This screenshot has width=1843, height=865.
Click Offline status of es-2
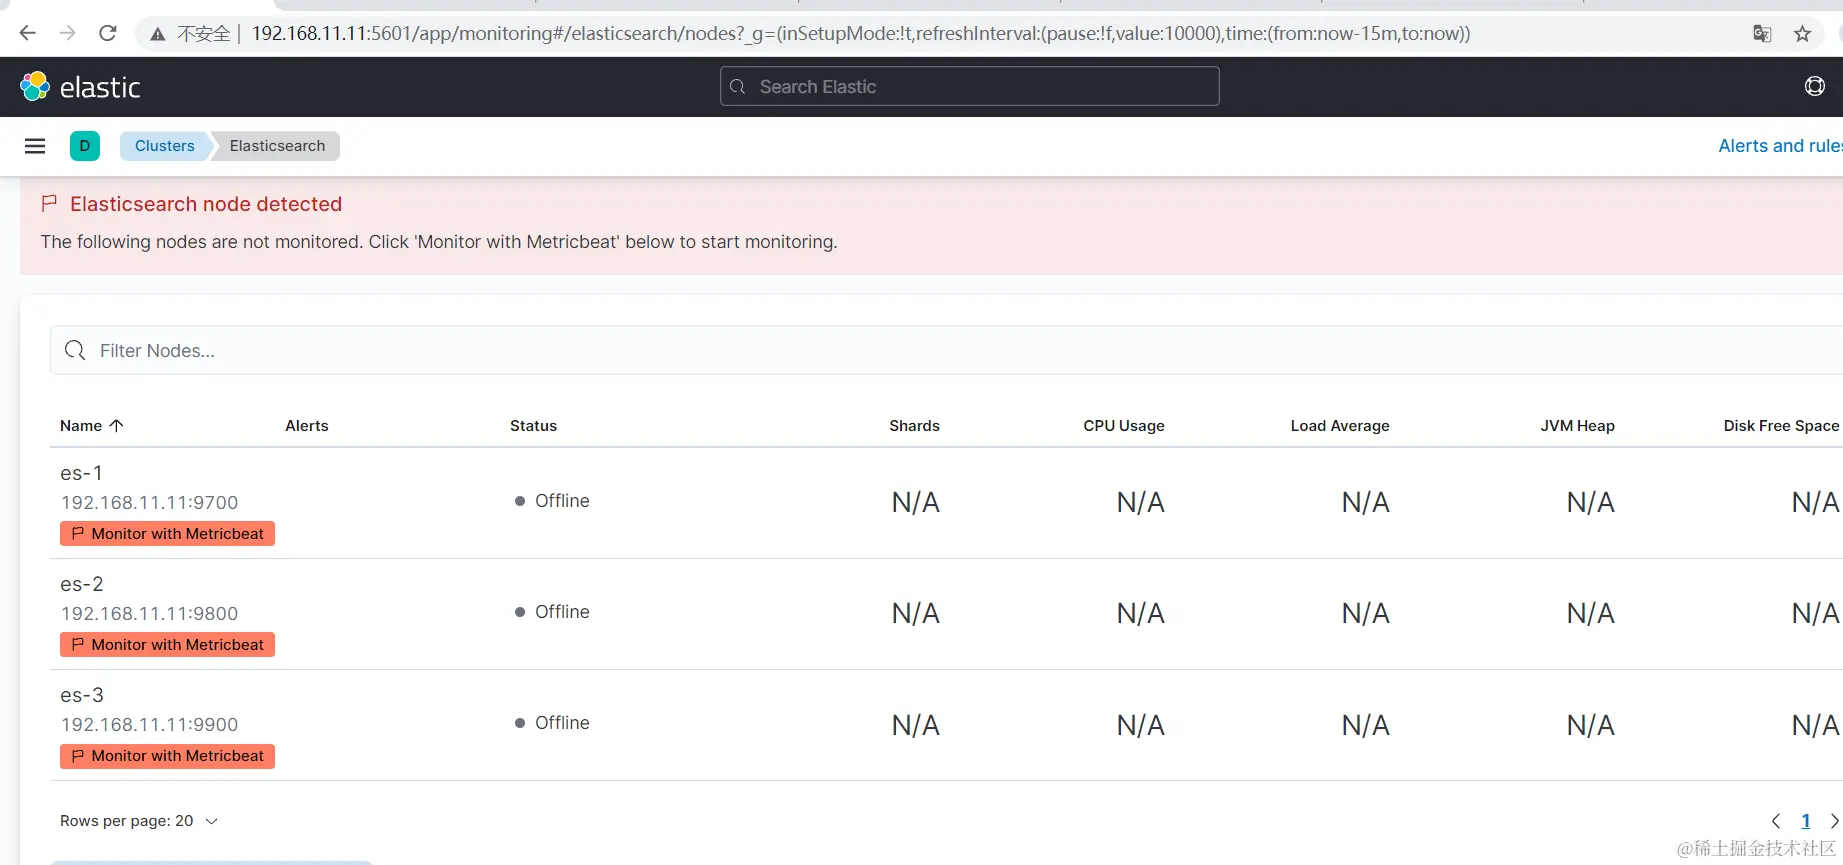pos(552,612)
